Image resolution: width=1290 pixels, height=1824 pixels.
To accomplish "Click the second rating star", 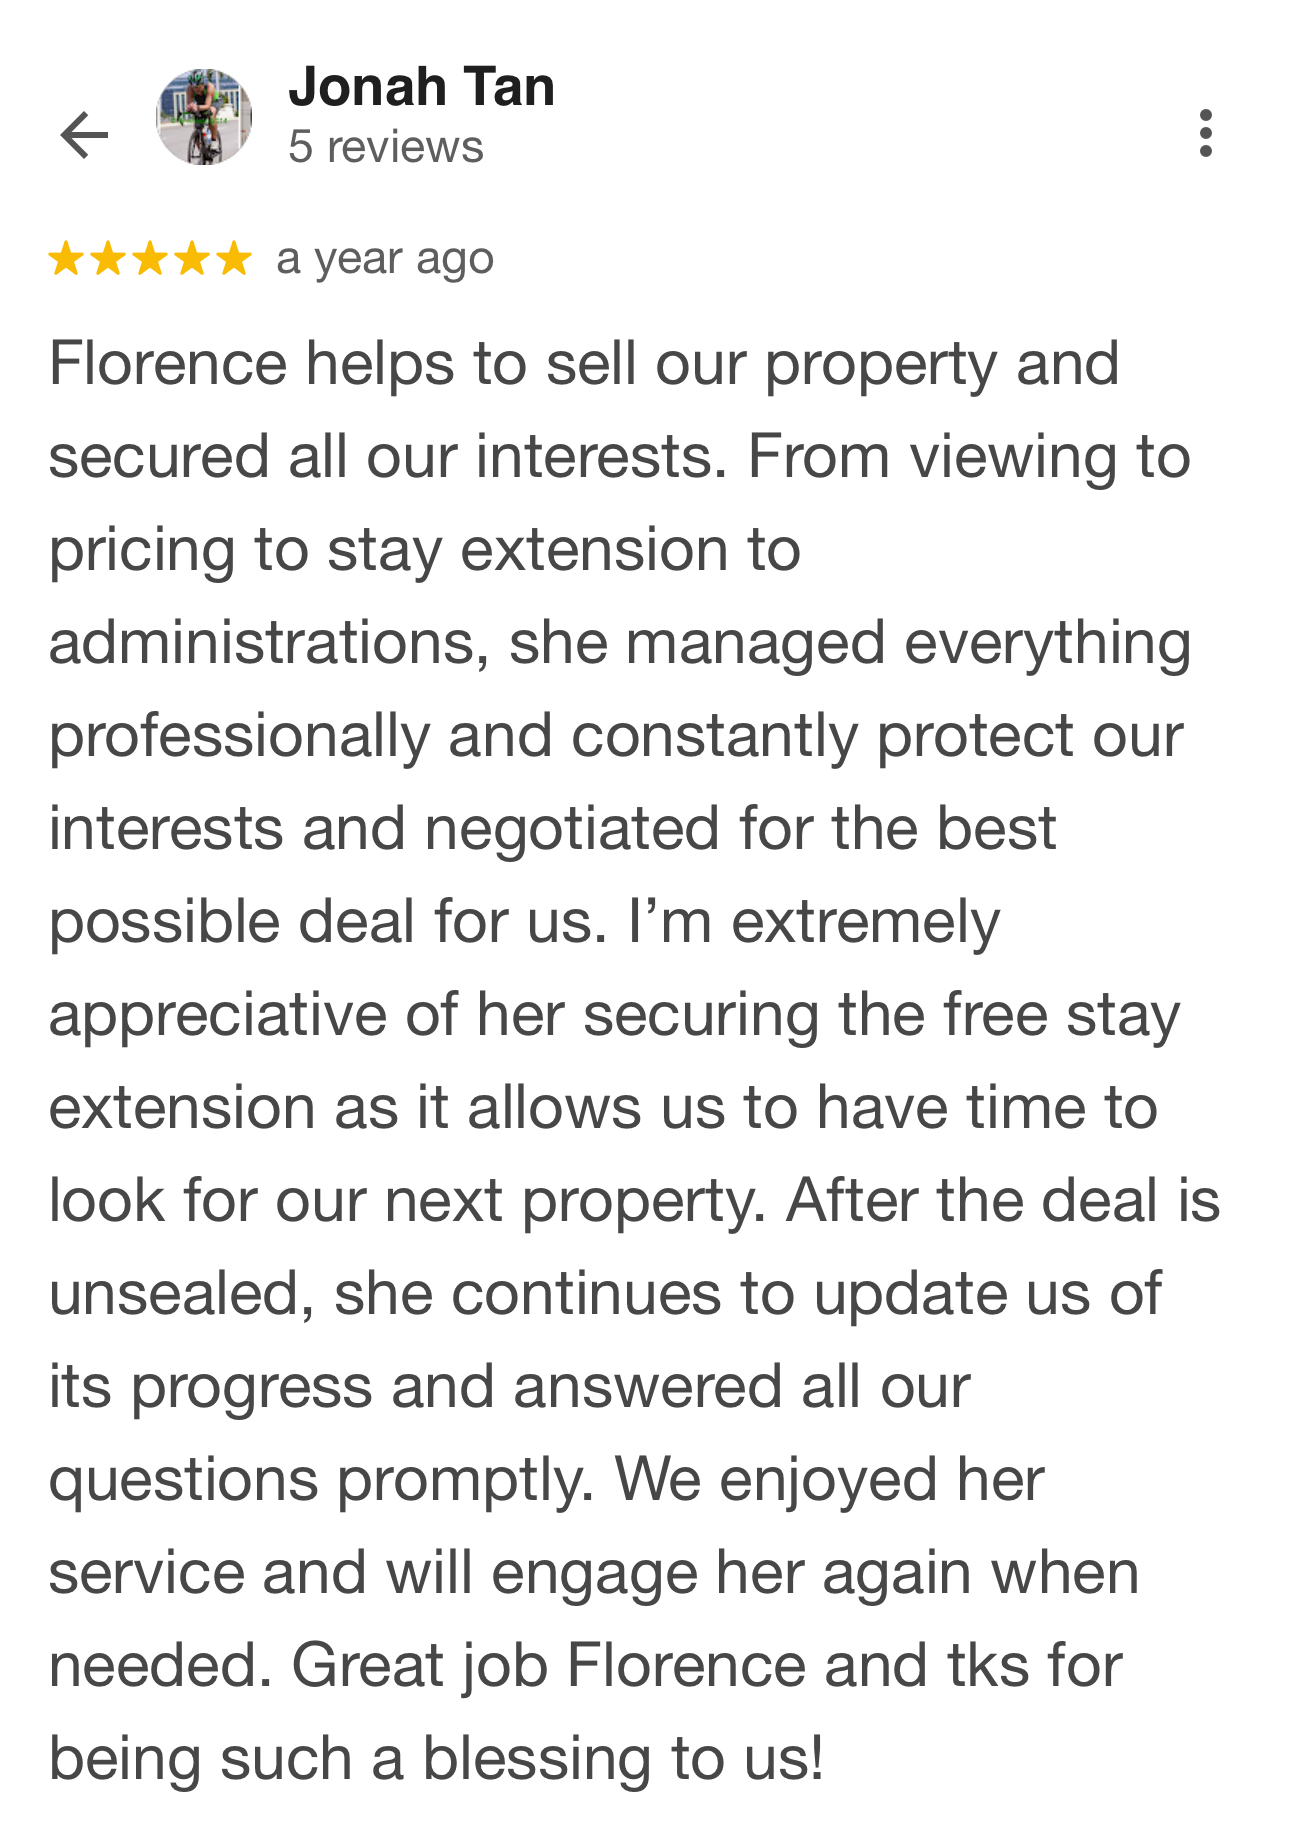I will pyautogui.click(x=108, y=259).
